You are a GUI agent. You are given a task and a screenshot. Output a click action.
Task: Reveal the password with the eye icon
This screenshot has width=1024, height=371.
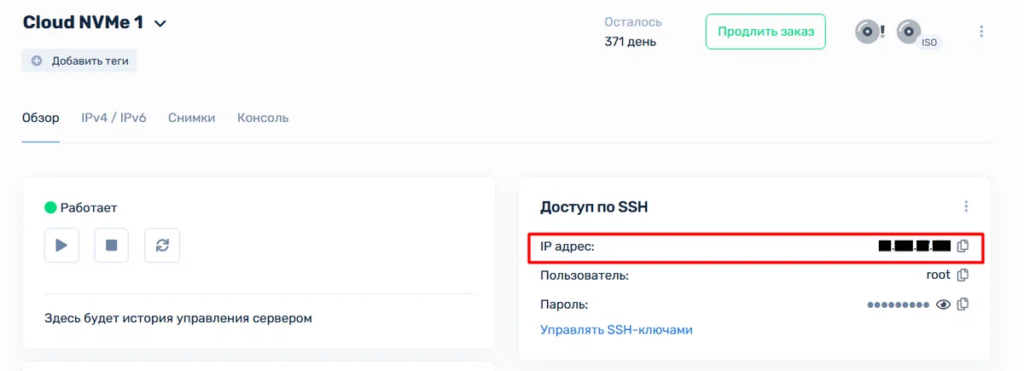point(942,304)
